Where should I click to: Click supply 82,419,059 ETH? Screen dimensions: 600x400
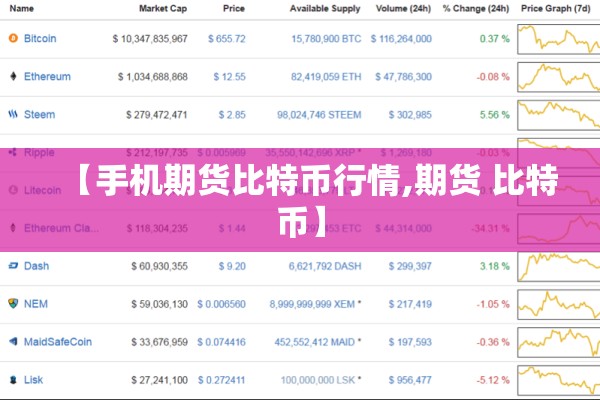pos(326,77)
